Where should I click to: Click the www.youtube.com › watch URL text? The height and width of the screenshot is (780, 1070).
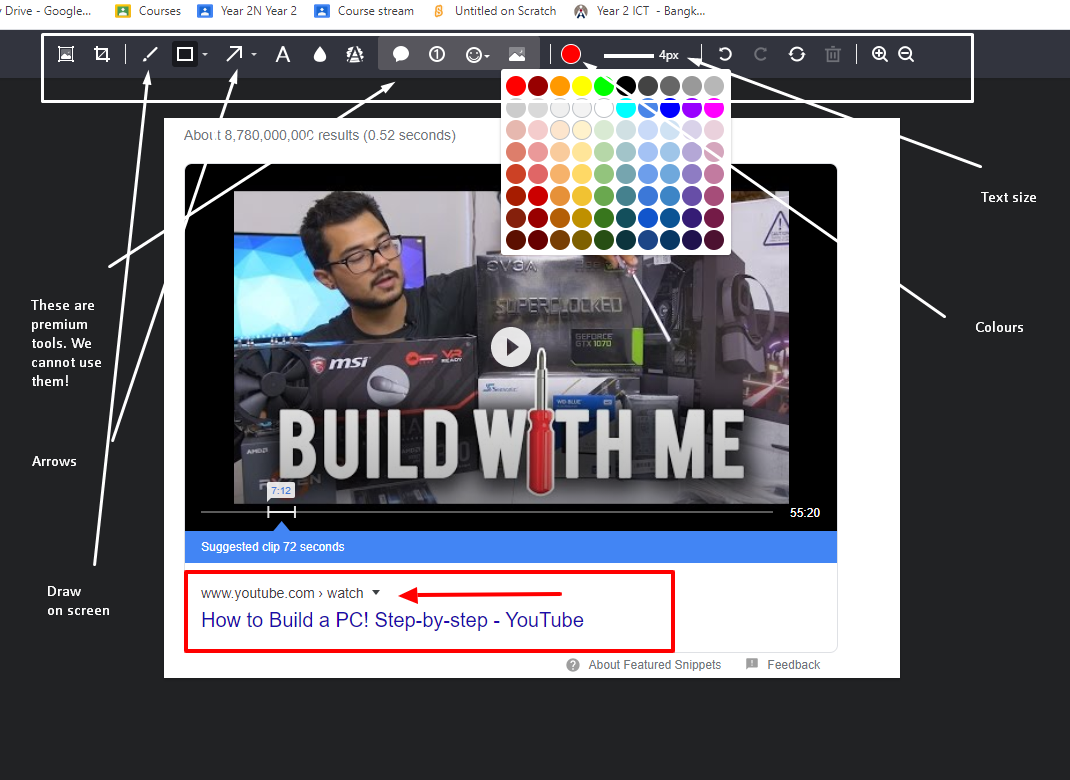pyautogui.click(x=282, y=593)
